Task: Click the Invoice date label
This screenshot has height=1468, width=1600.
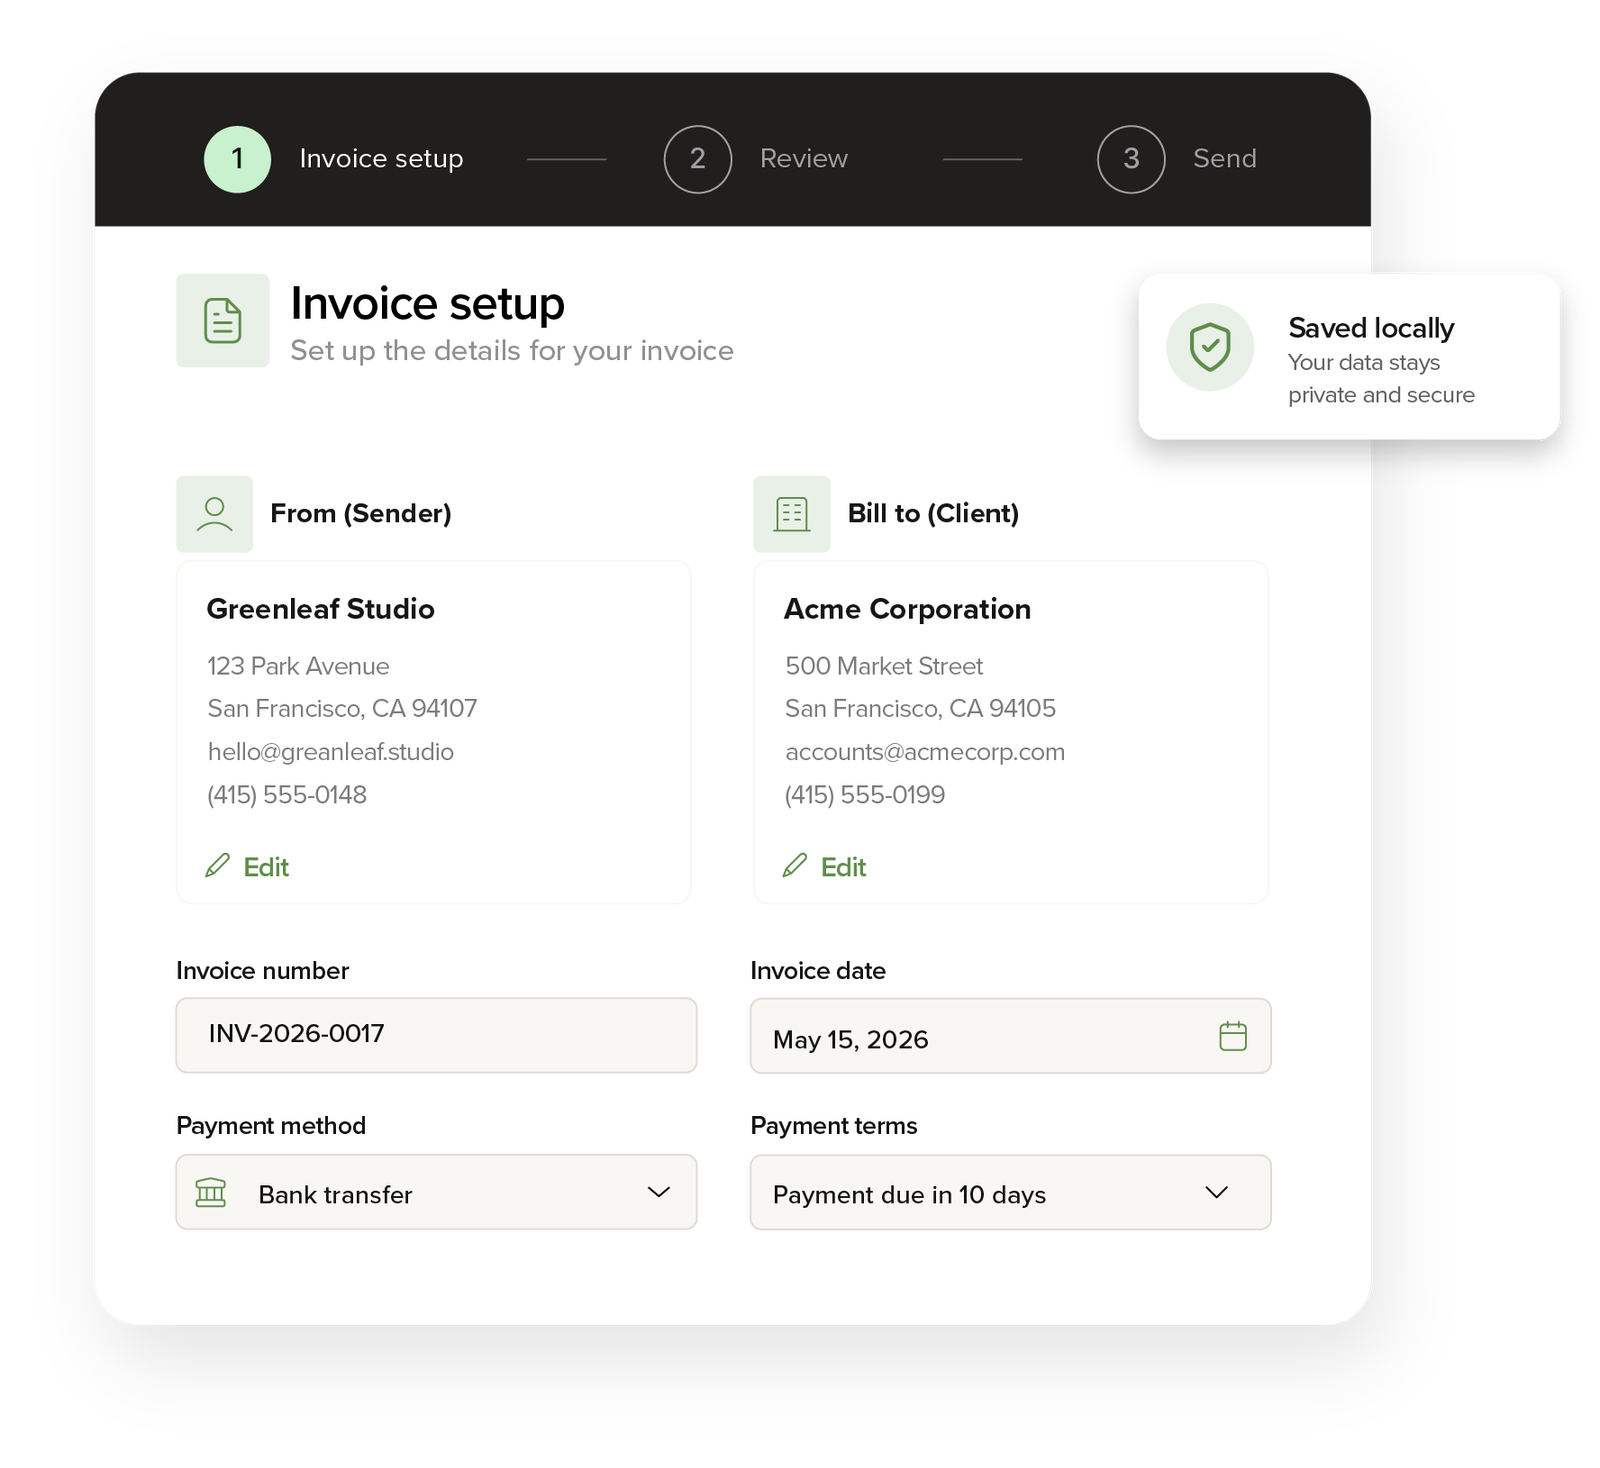Action: coord(818,971)
